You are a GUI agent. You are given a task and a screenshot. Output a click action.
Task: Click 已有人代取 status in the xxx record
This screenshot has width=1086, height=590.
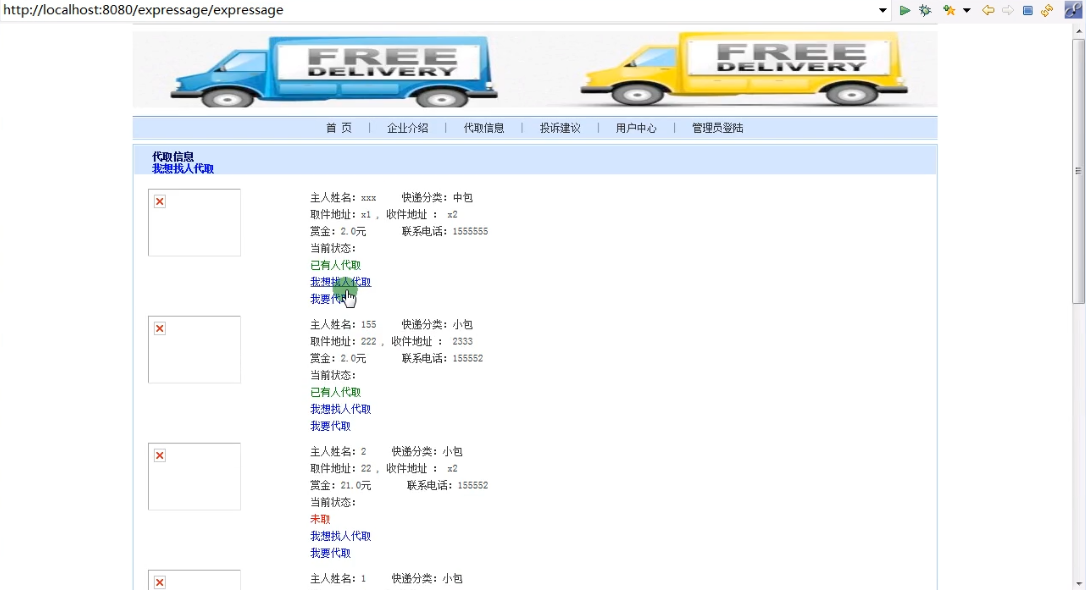(335, 265)
